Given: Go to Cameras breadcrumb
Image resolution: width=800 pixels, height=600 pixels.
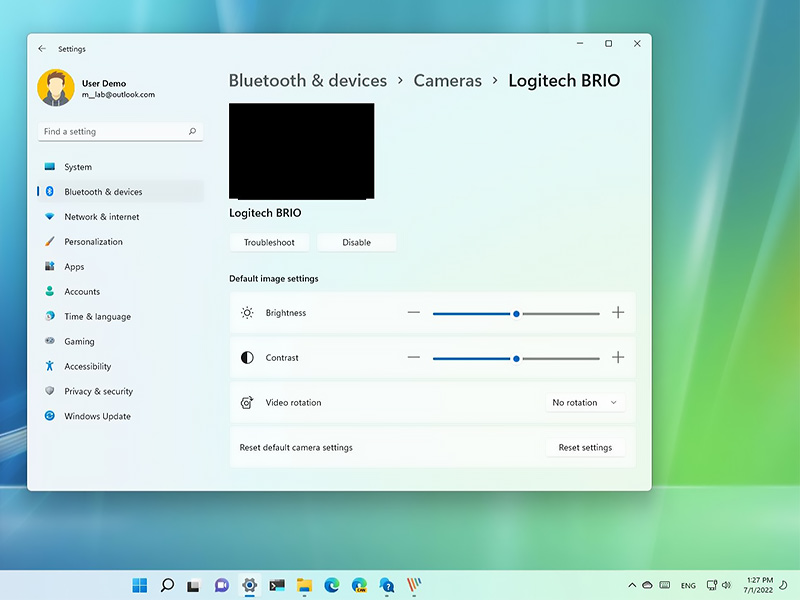Looking at the screenshot, I should coord(447,81).
